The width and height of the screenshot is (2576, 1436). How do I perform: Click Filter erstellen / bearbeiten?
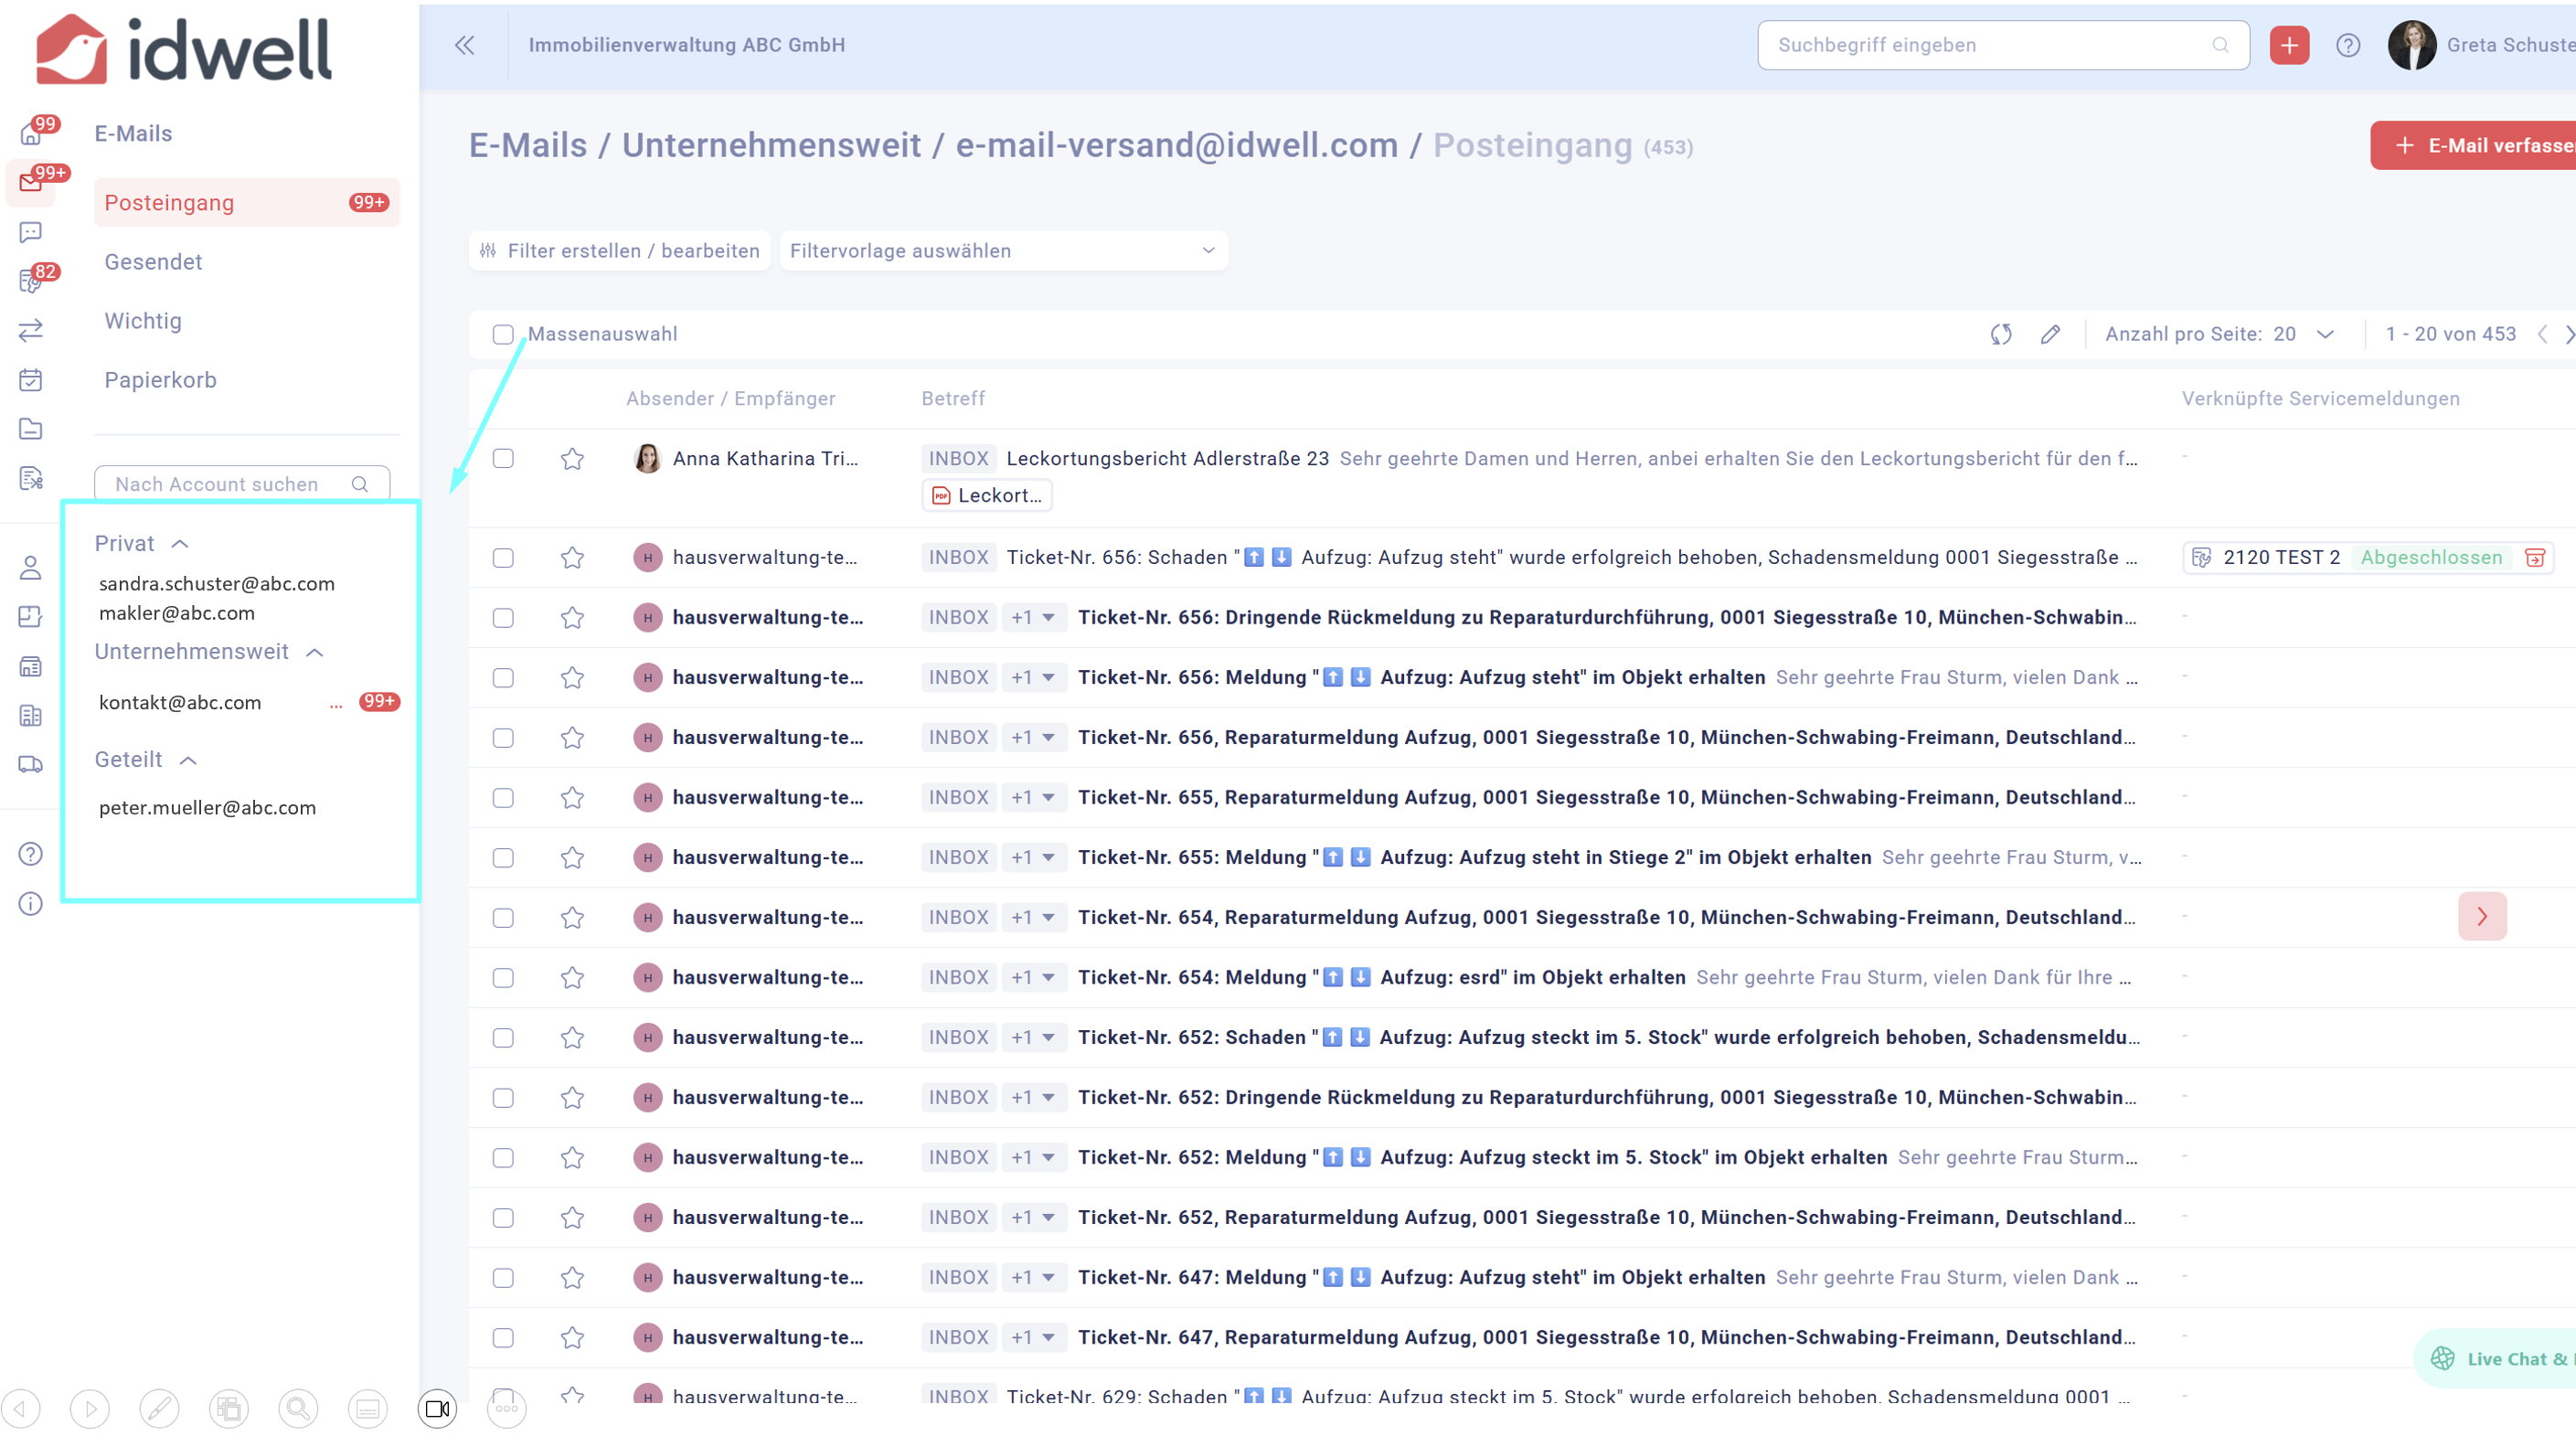coord(620,251)
